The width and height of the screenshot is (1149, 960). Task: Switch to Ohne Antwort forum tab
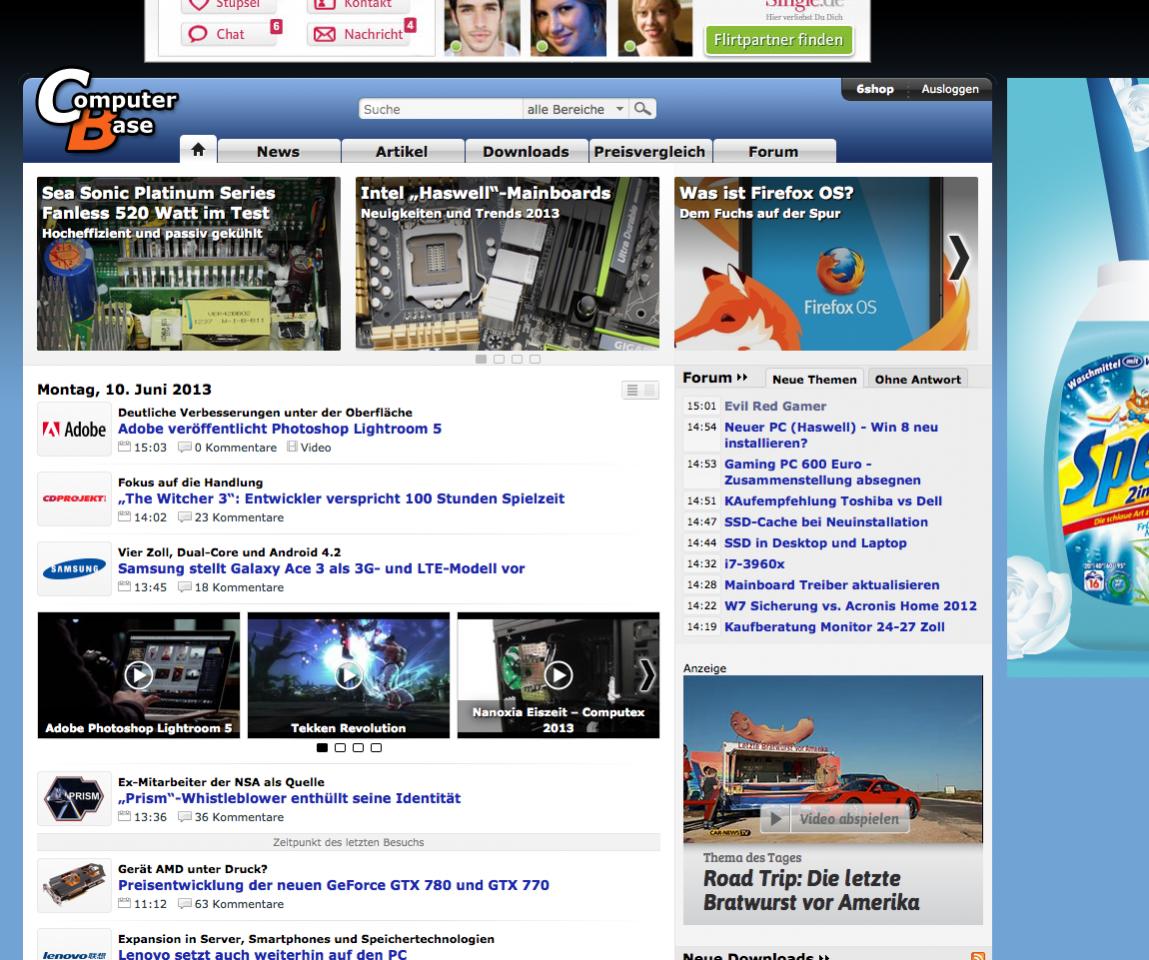click(x=917, y=379)
